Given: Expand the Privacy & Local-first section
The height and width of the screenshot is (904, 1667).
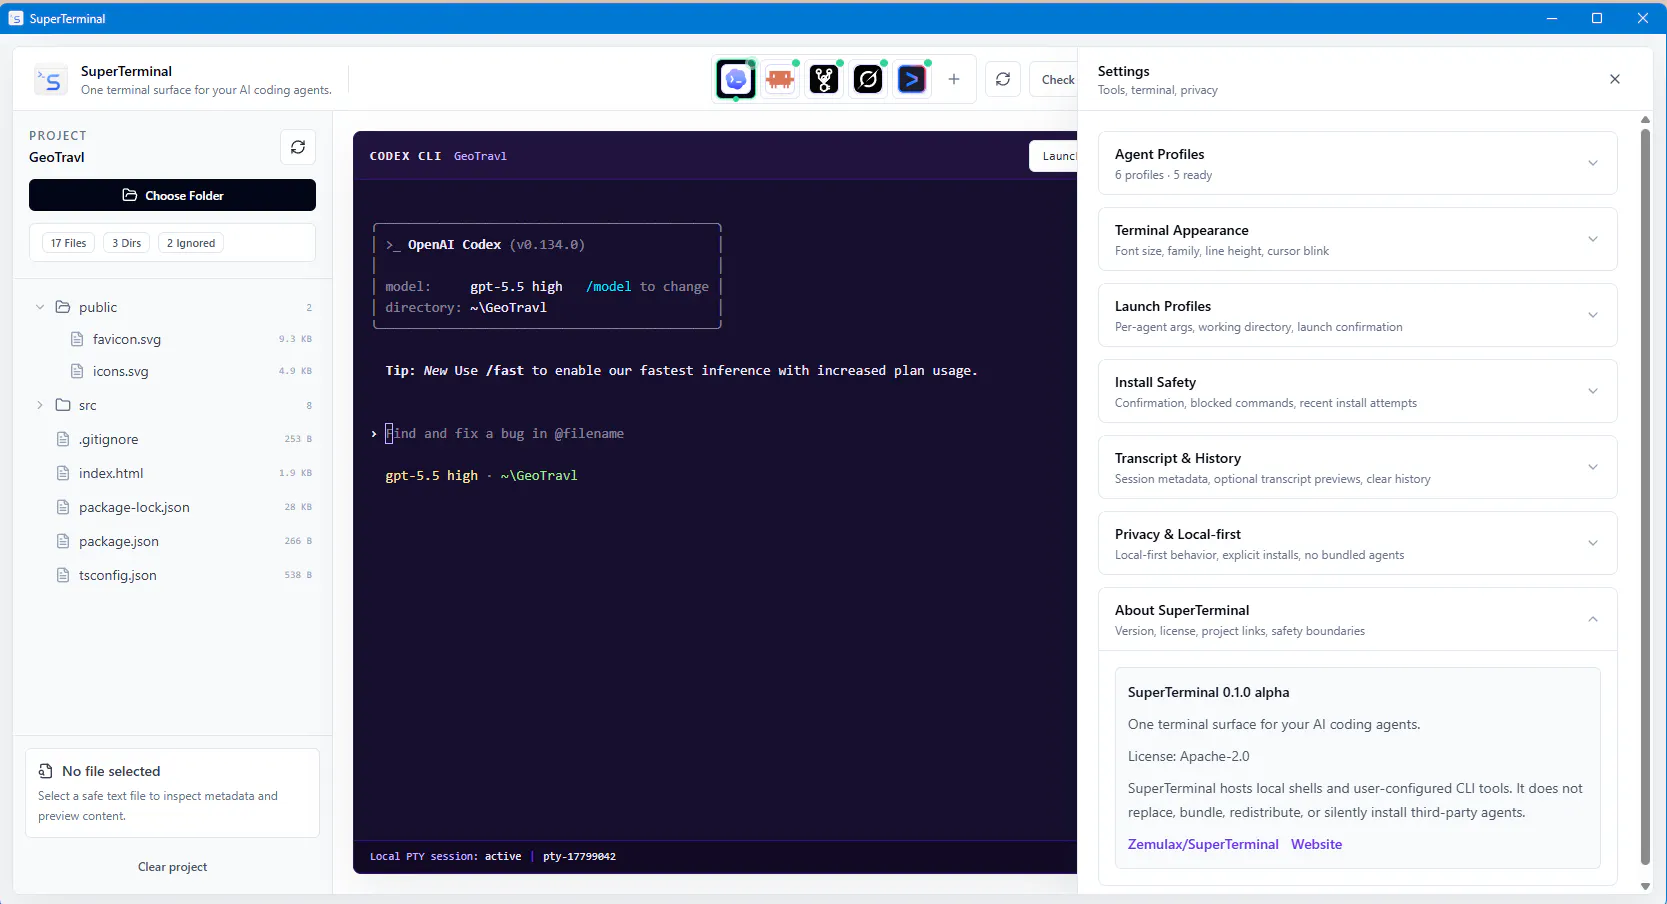Looking at the screenshot, I should click(x=1357, y=543).
